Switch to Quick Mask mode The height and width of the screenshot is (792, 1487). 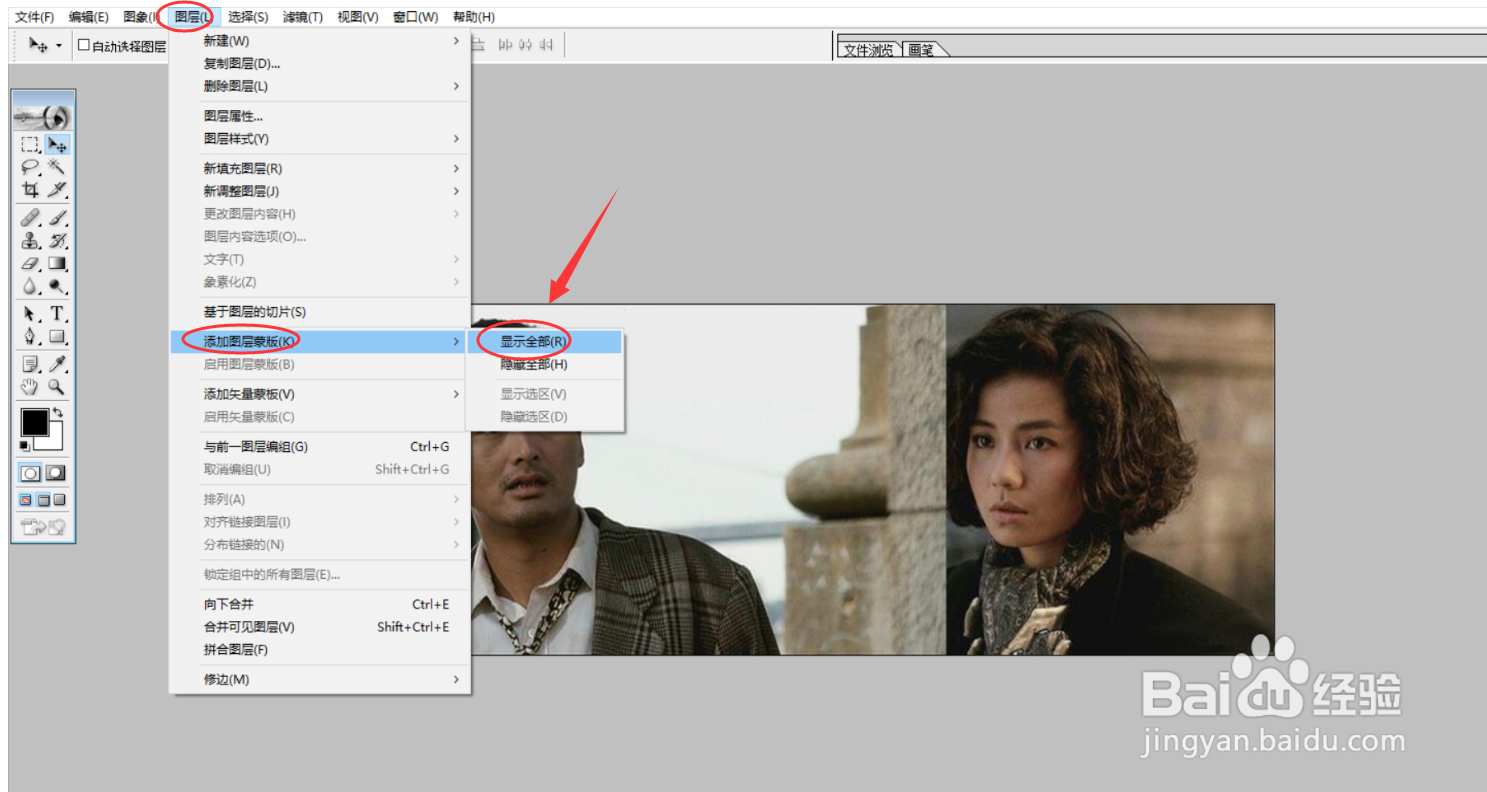(x=56, y=473)
